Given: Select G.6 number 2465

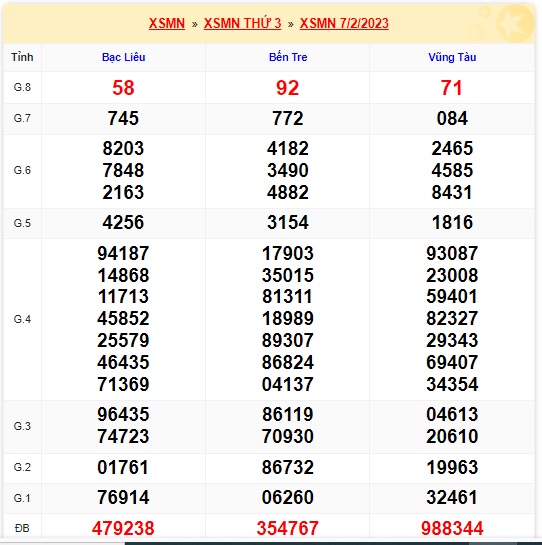Looking at the screenshot, I should click(x=452, y=148).
